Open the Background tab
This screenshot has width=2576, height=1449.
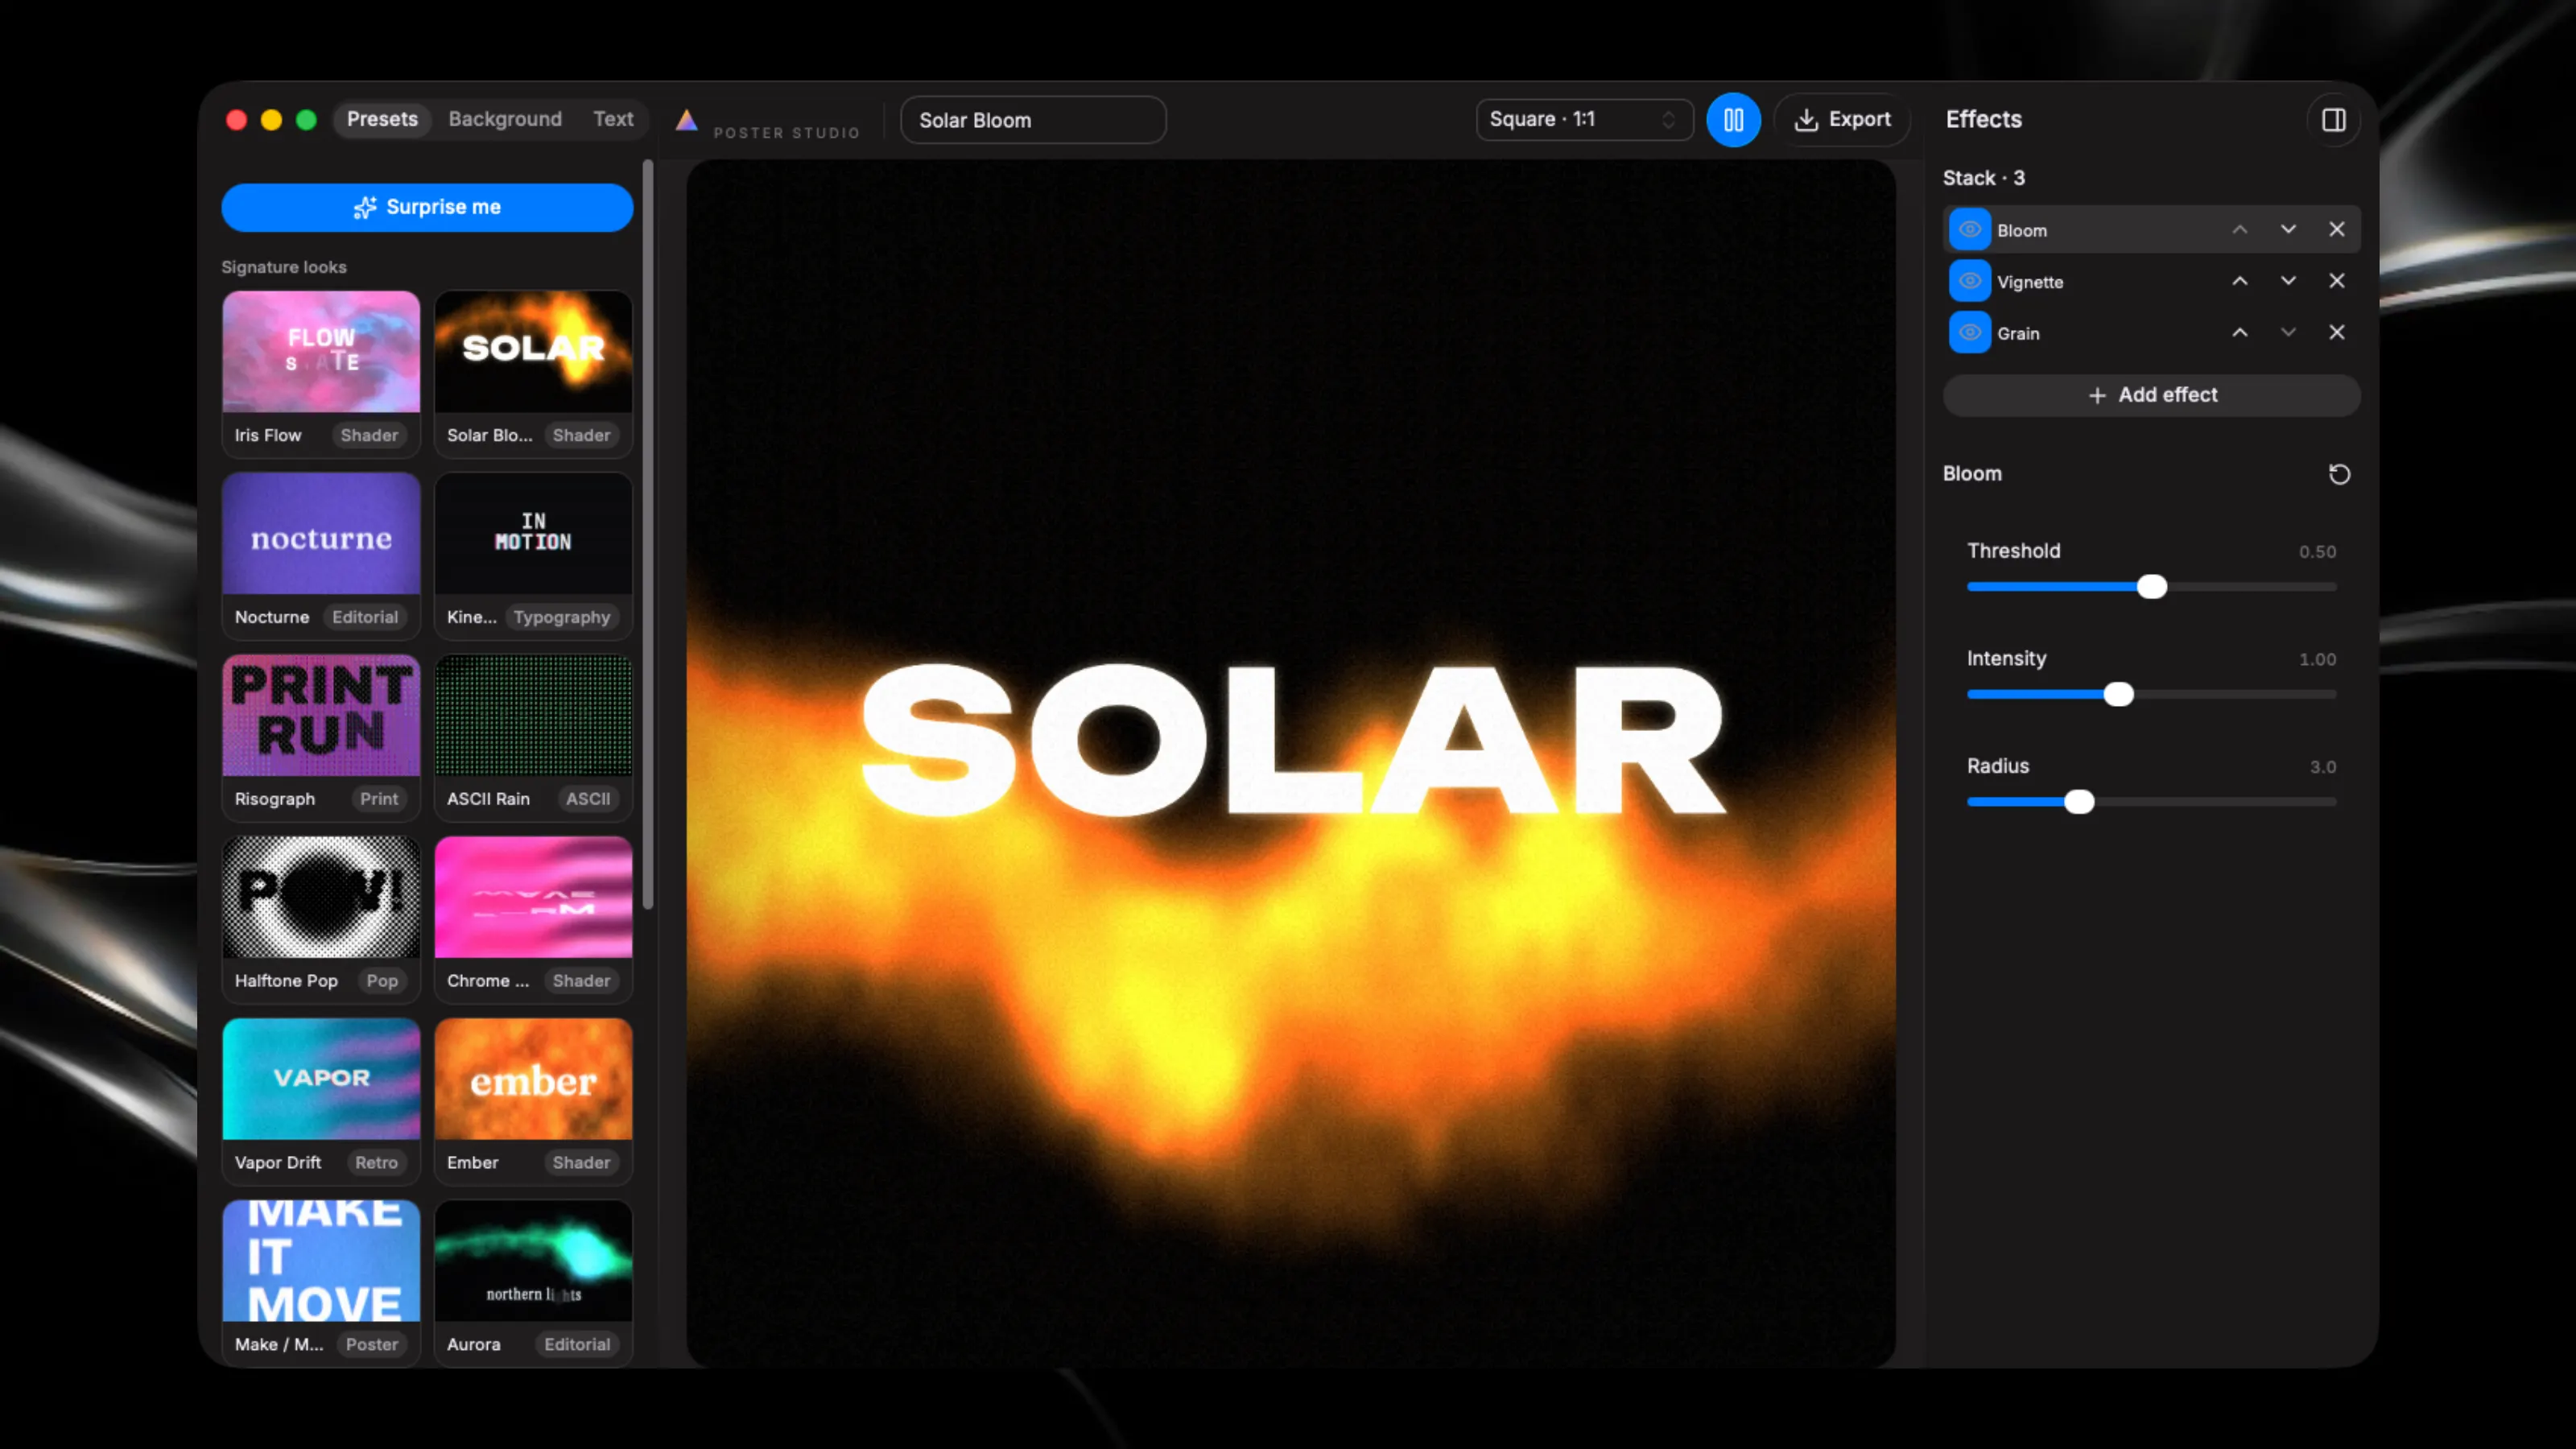505,119
